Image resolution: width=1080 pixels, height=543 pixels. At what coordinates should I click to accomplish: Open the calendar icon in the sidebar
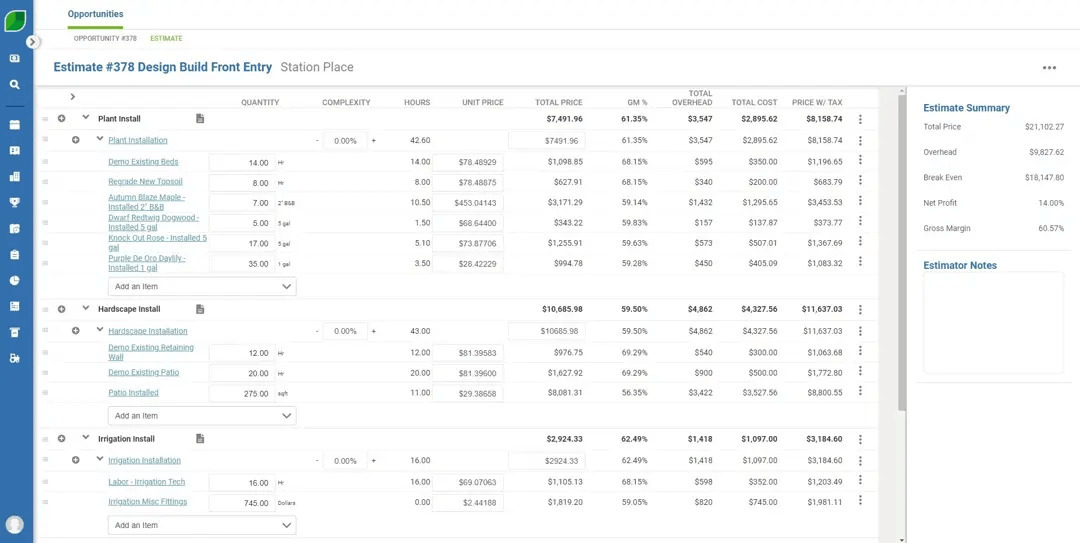click(x=14, y=125)
